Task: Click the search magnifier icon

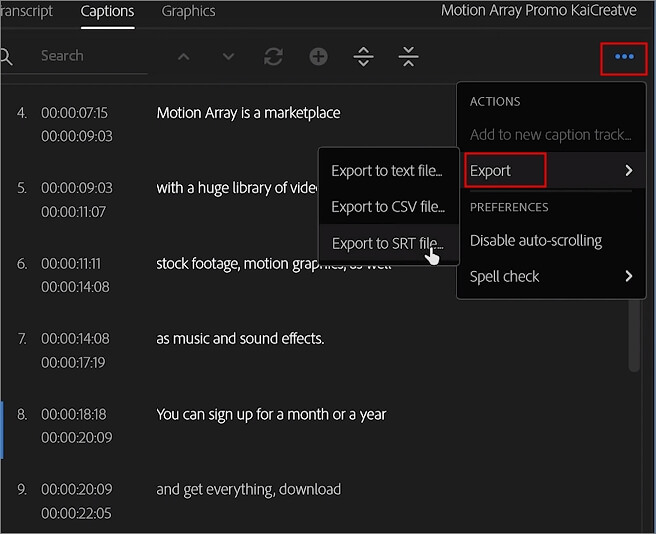Action: [x=6, y=56]
